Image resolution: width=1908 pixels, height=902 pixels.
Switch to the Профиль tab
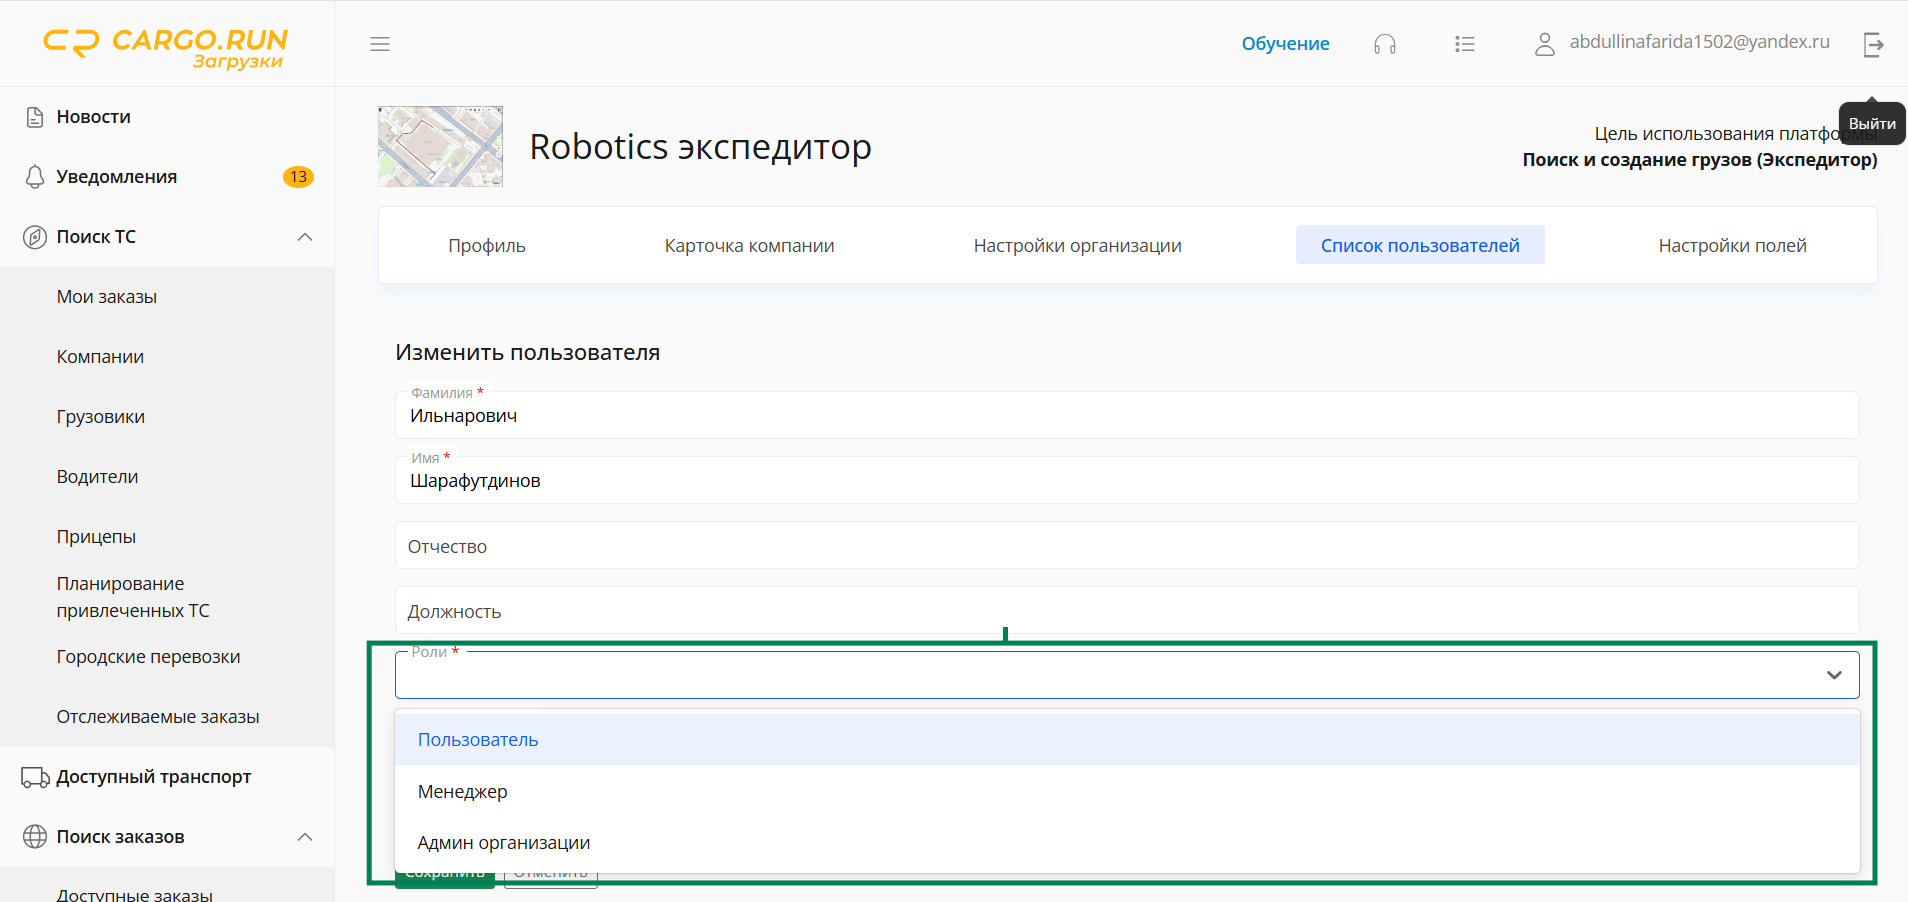click(487, 246)
